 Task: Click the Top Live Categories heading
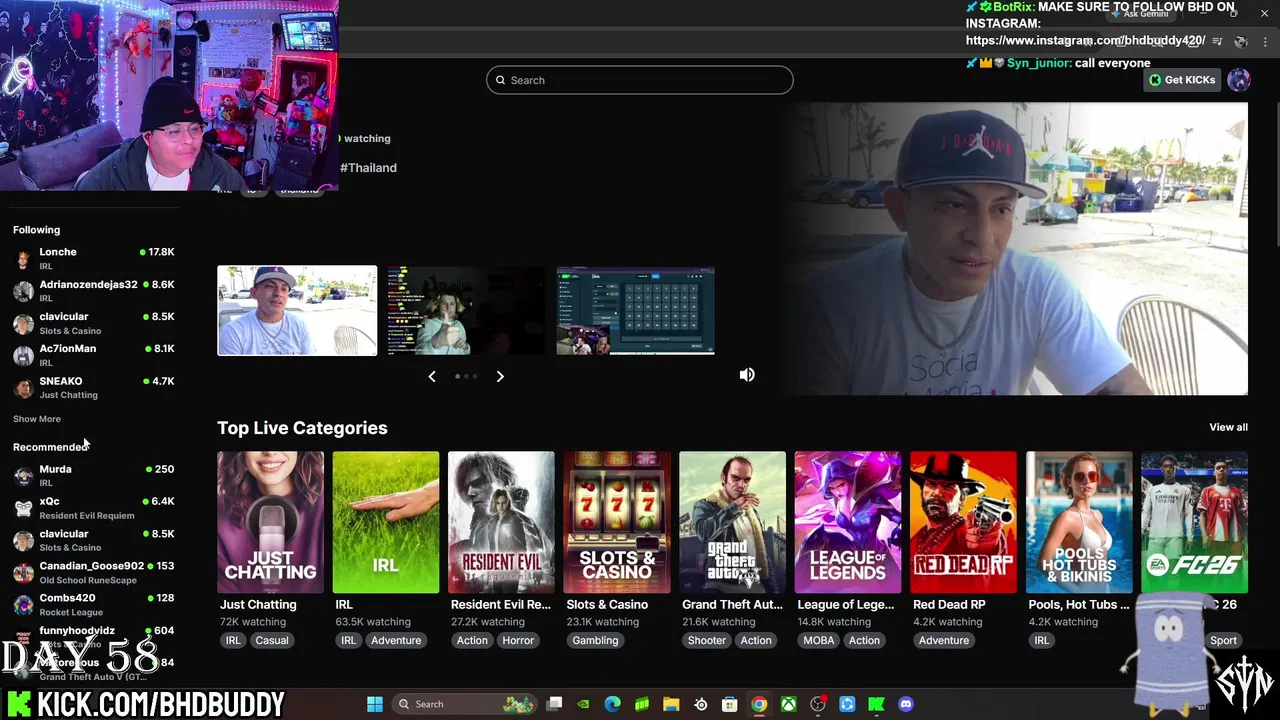point(302,428)
